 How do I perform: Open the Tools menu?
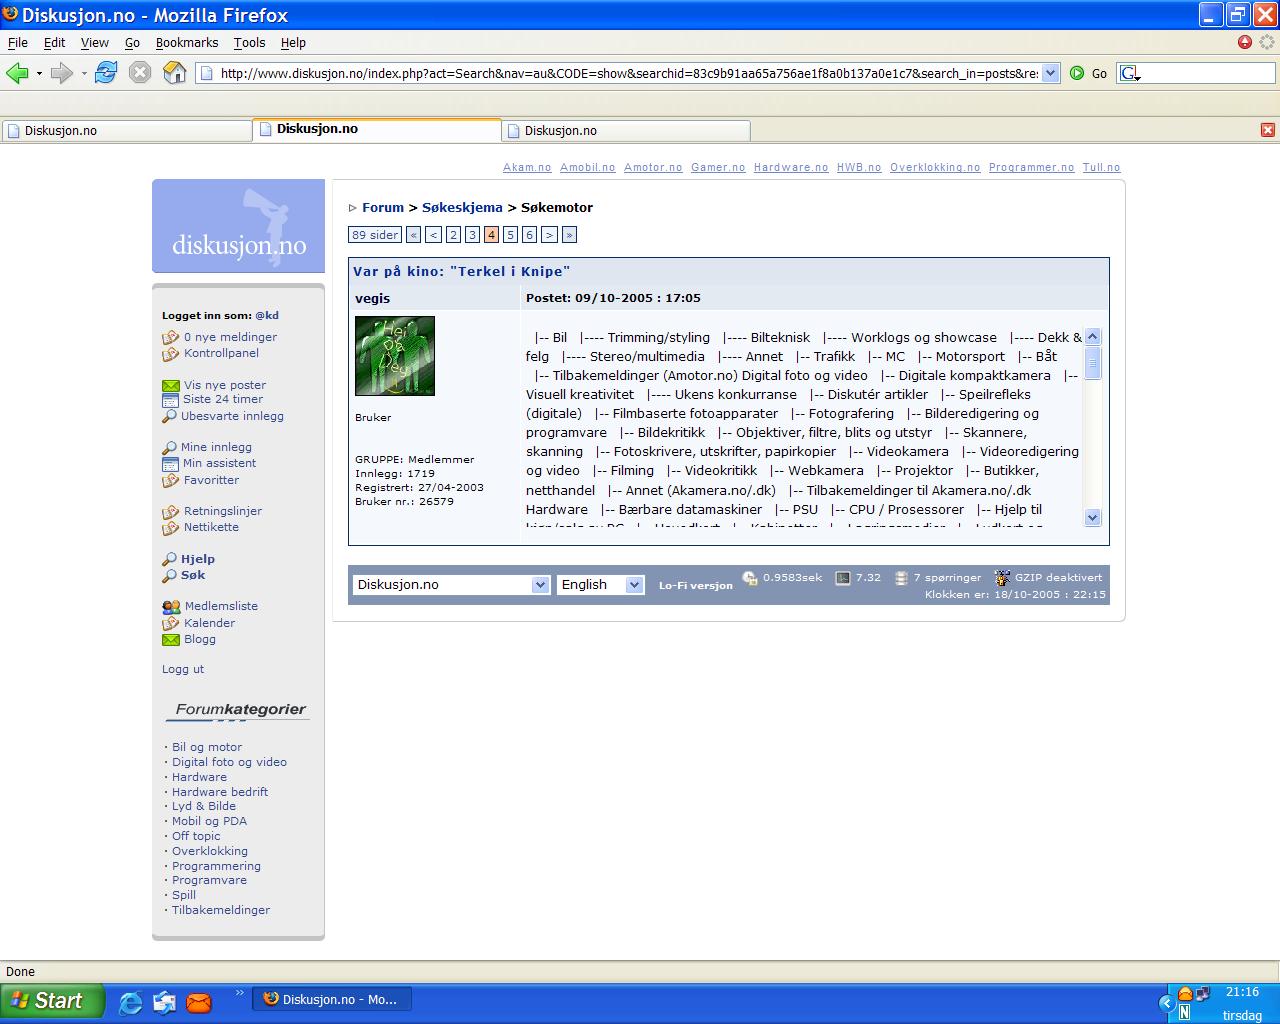[x=249, y=43]
